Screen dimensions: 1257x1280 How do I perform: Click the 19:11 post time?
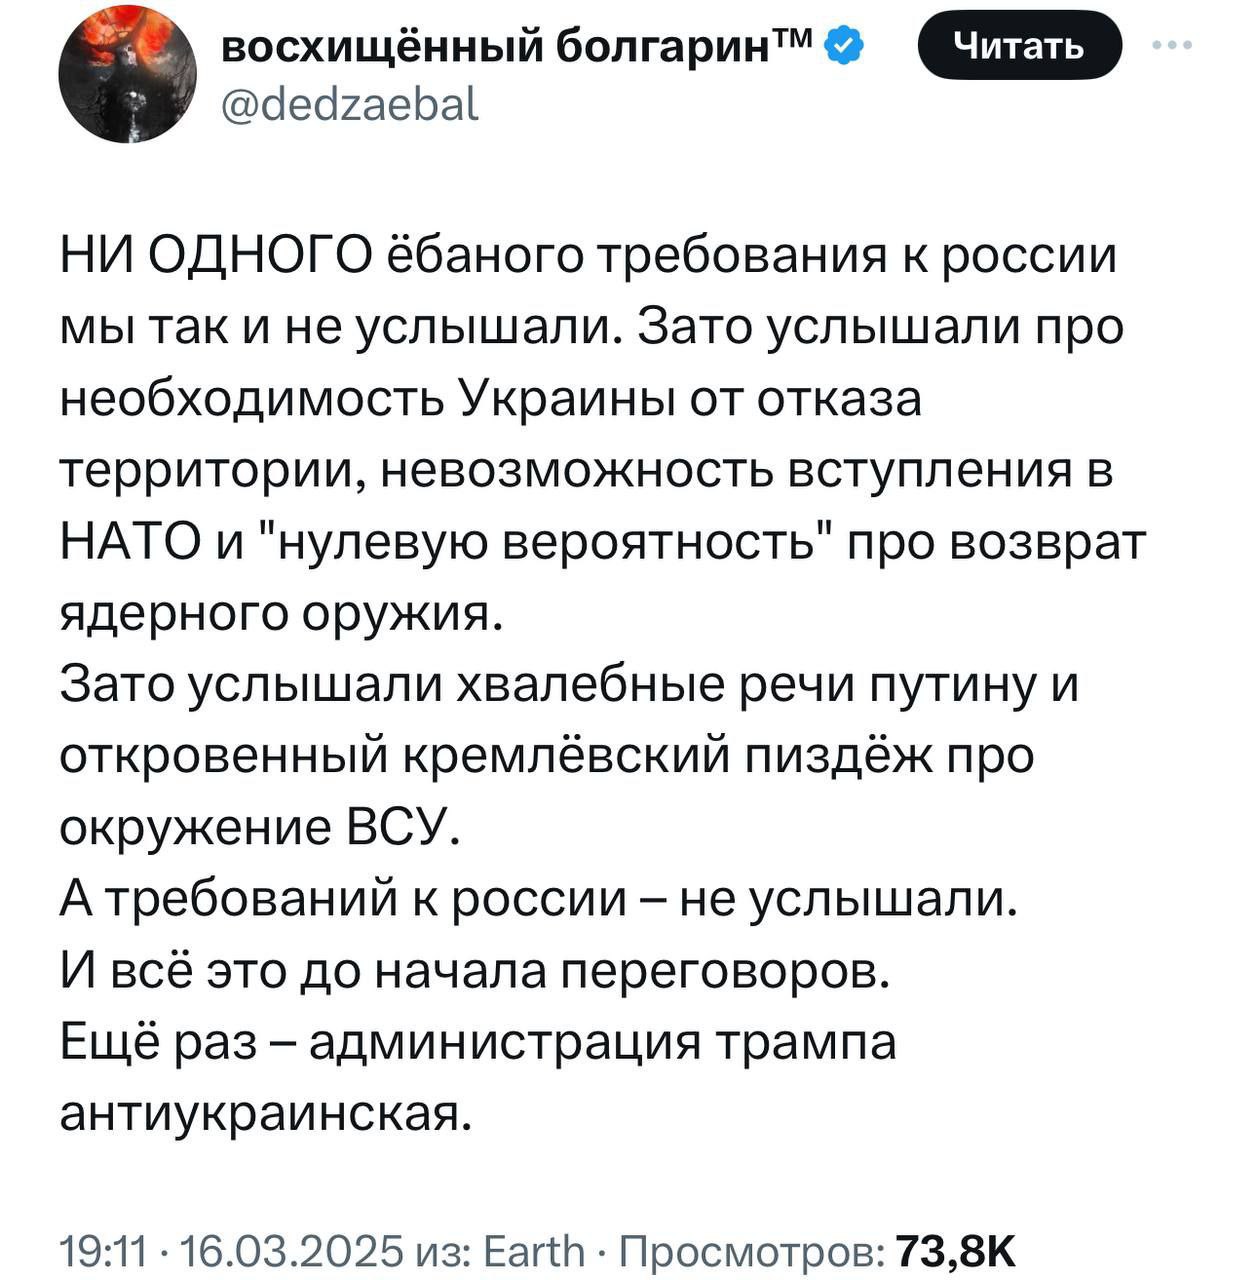pos(103,1249)
